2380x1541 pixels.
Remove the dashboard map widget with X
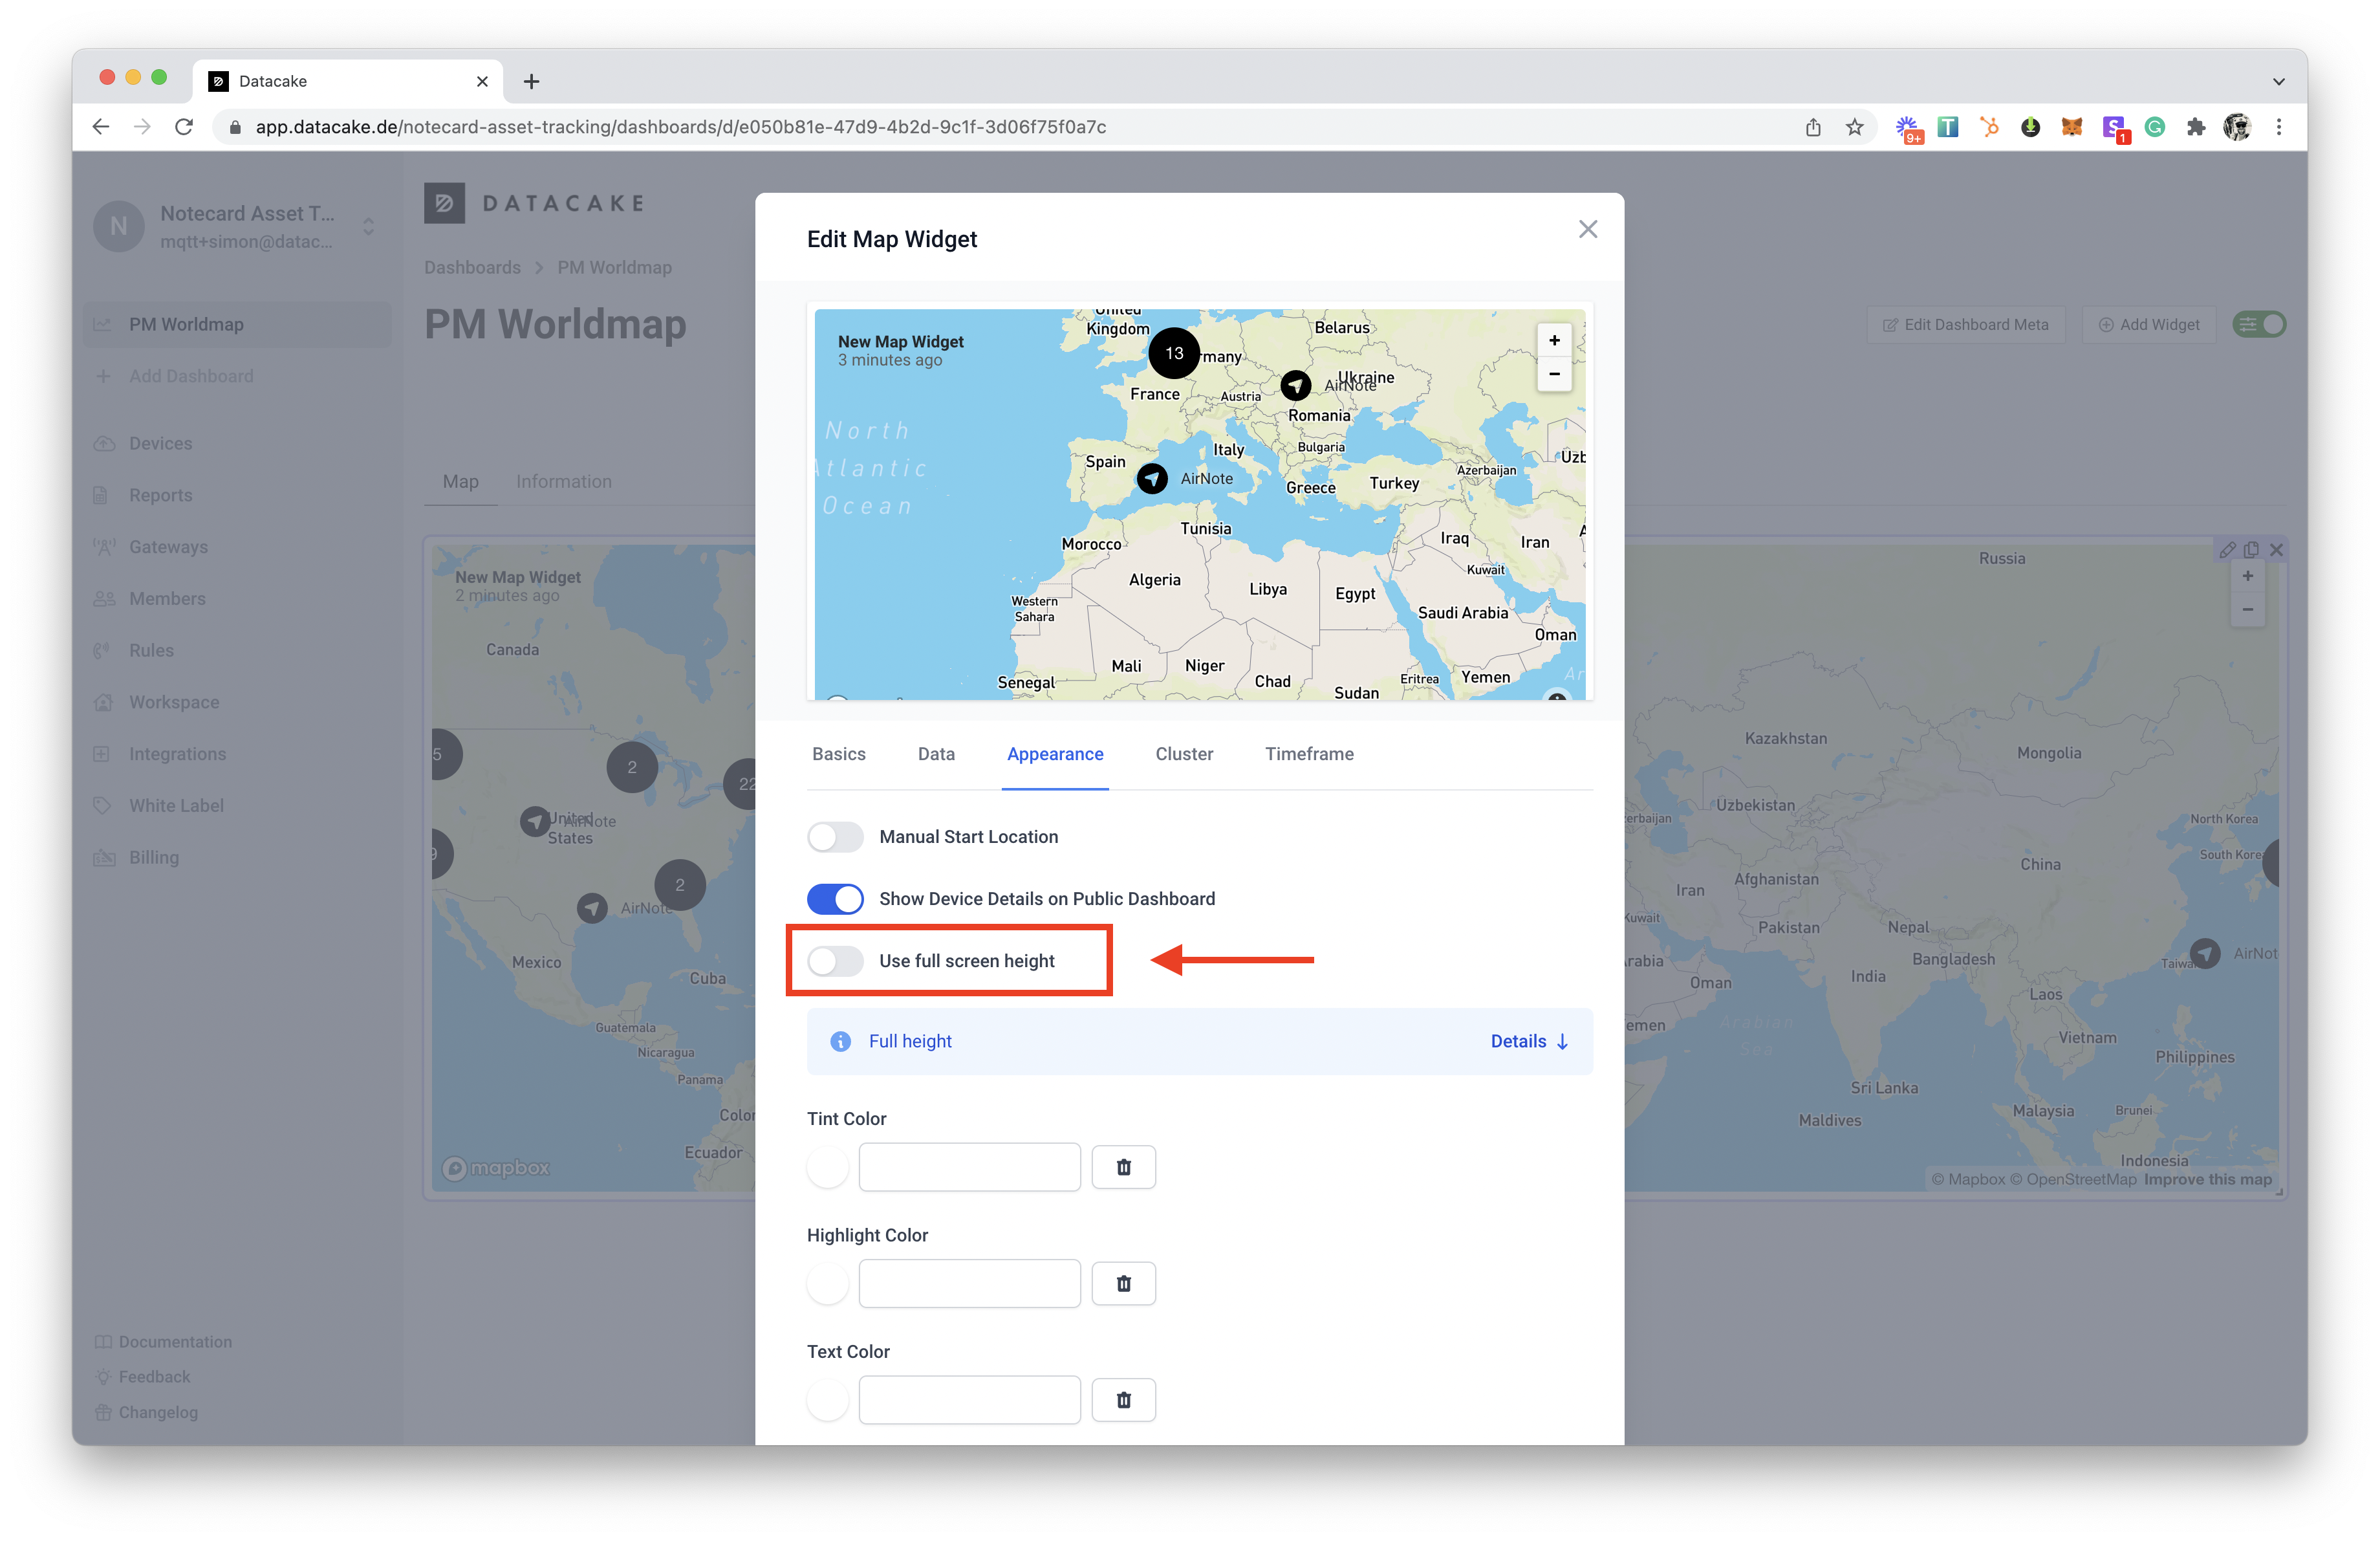[2276, 549]
